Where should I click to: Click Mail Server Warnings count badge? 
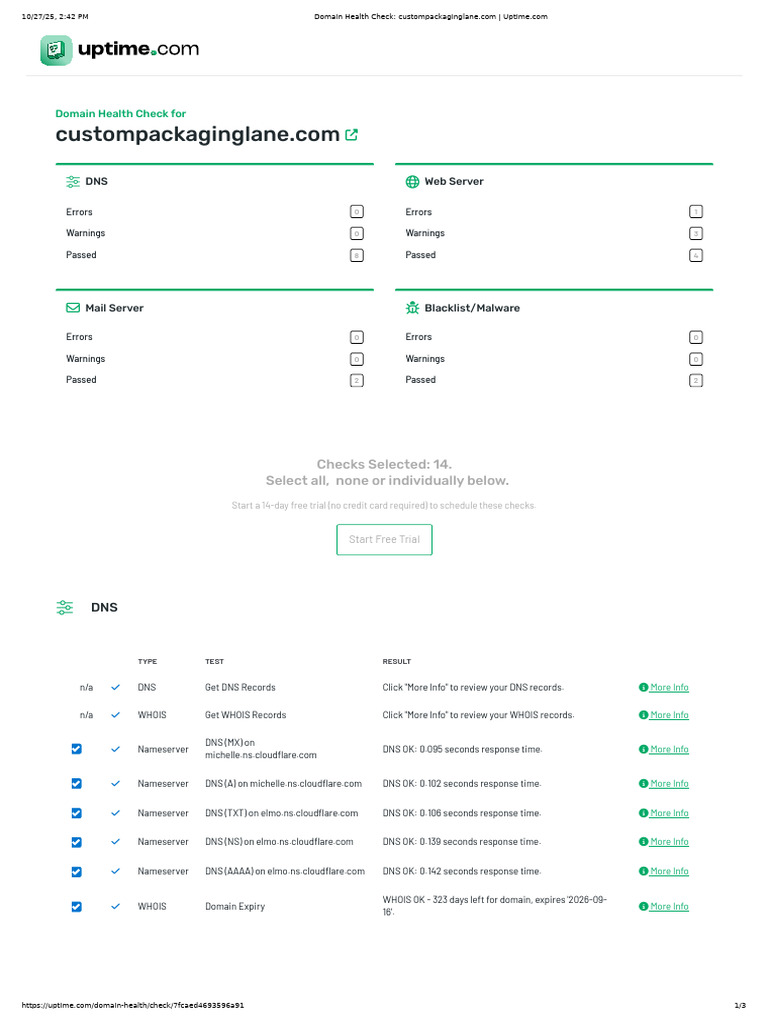[x=357, y=359]
